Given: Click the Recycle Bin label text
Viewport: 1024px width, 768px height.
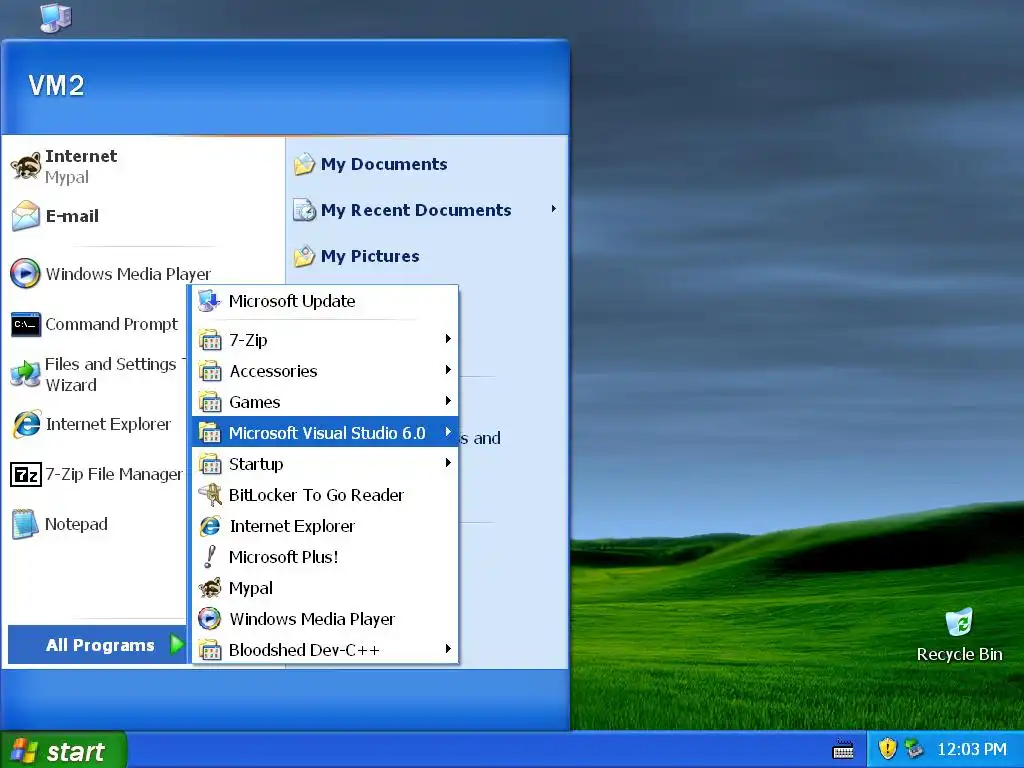Looking at the screenshot, I should 959,654.
